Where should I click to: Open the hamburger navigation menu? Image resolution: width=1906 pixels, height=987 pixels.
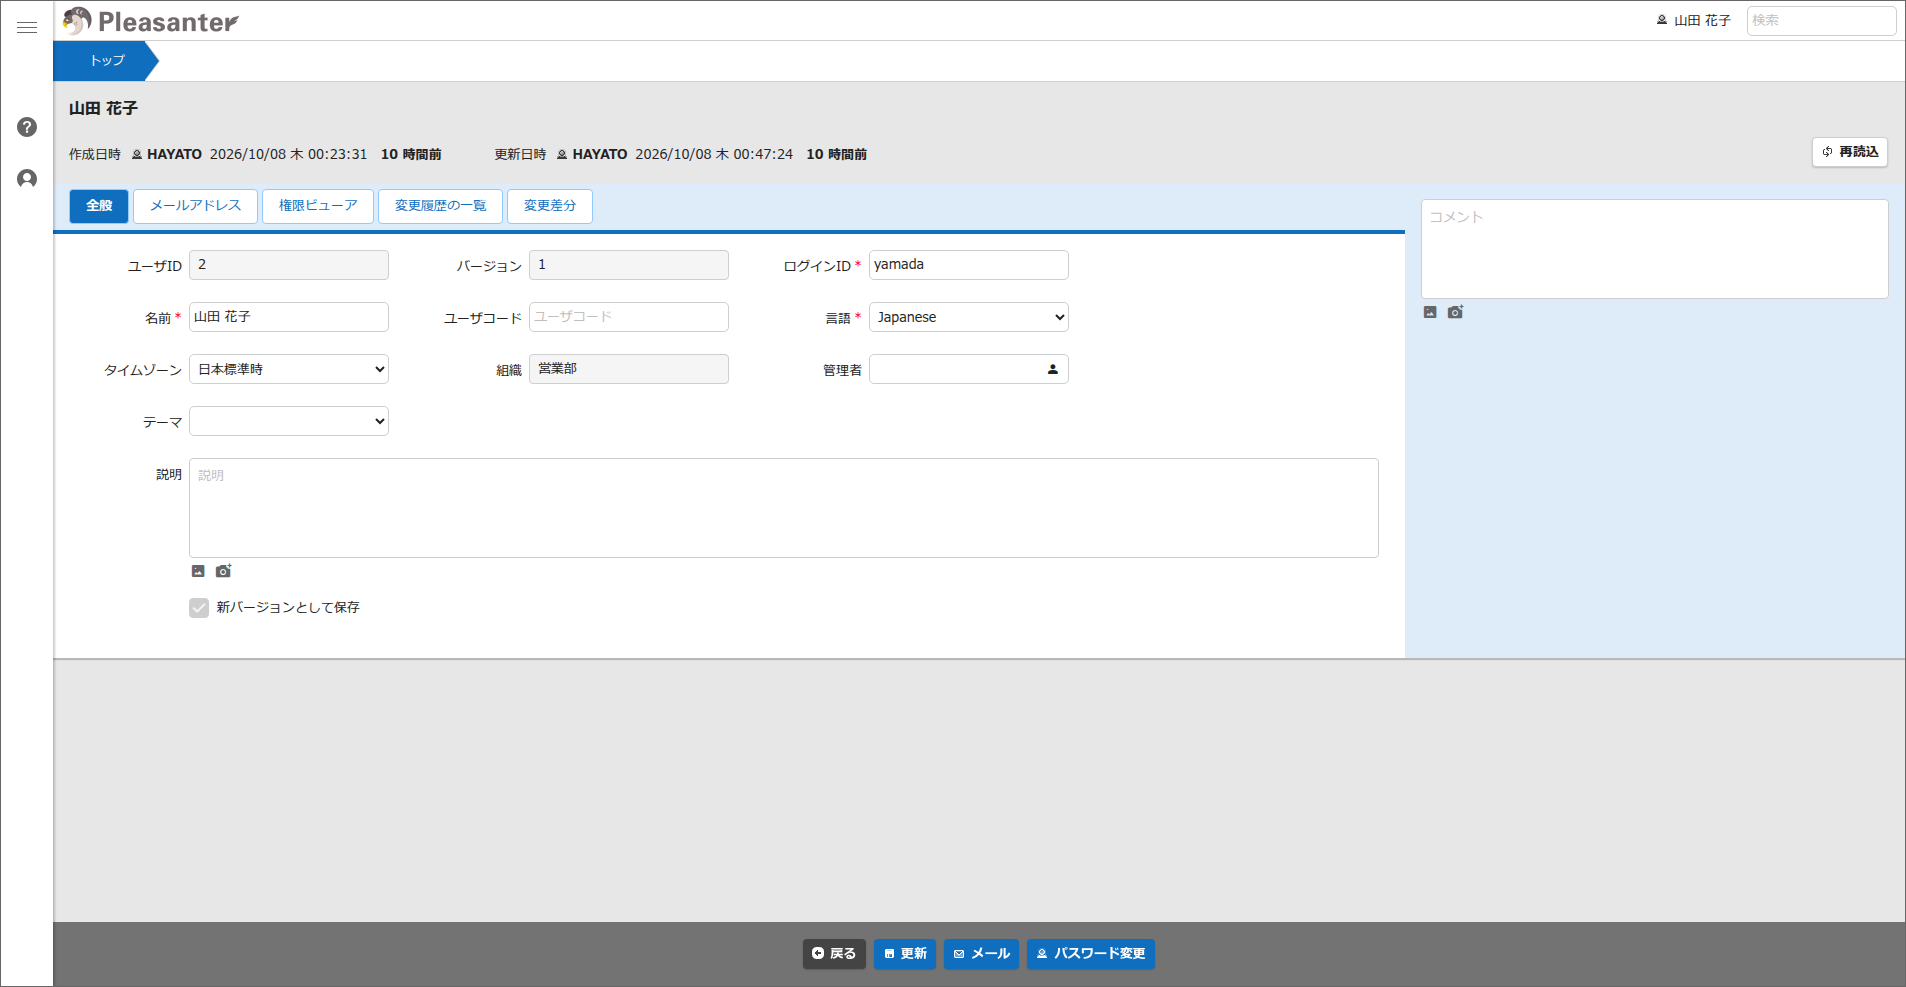tap(27, 28)
